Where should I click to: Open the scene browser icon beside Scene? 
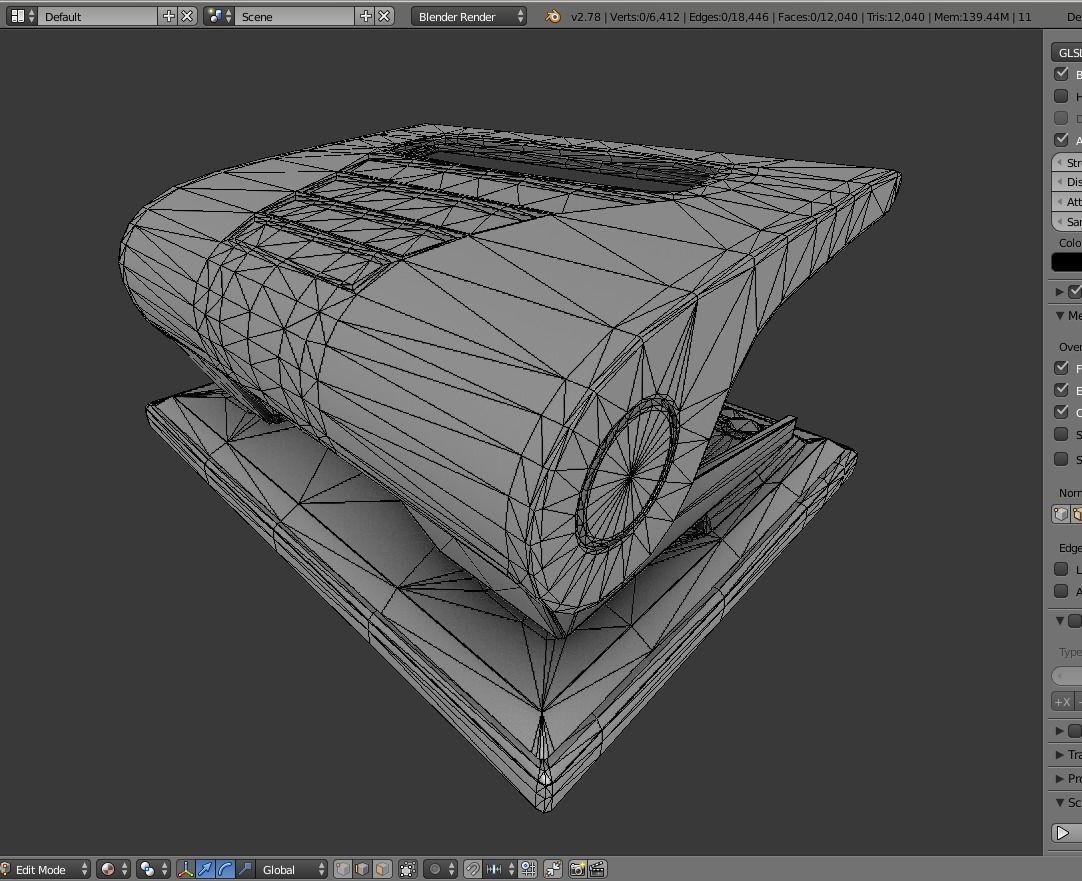[219, 16]
